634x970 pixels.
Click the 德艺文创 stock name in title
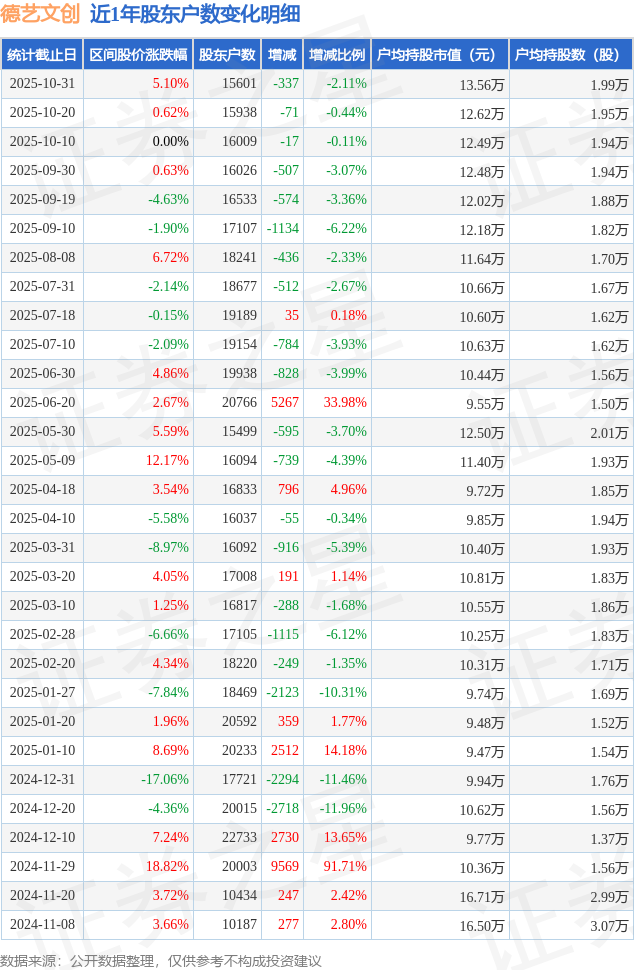[x=41, y=14]
